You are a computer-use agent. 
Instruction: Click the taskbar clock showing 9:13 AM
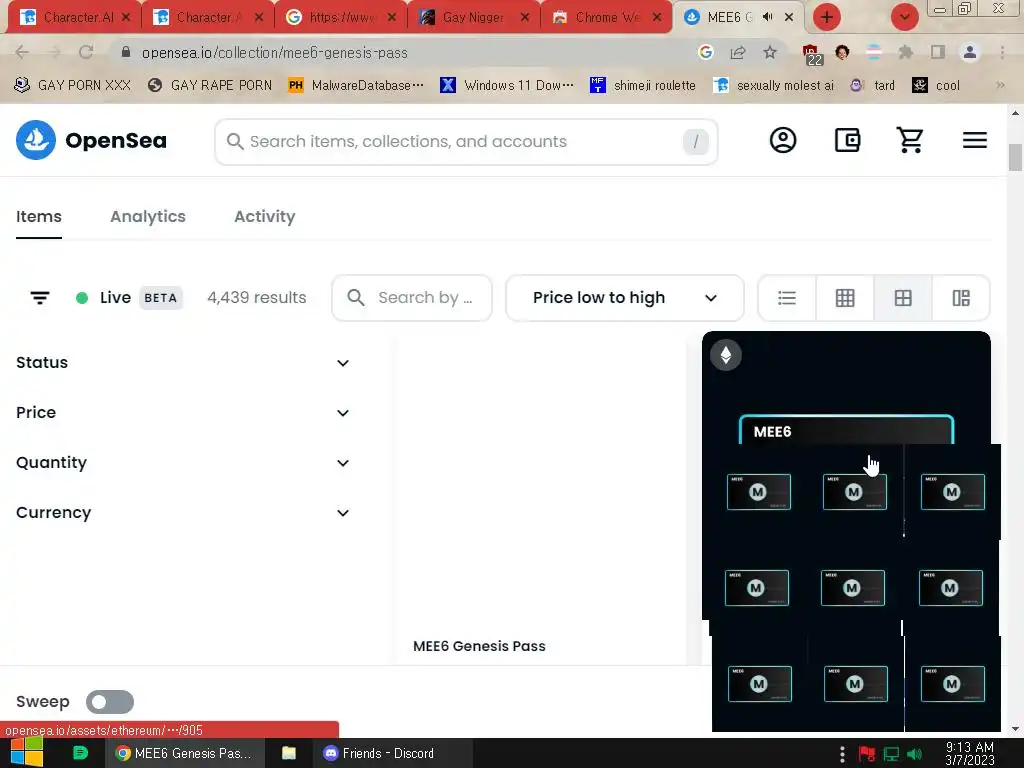(x=970, y=754)
